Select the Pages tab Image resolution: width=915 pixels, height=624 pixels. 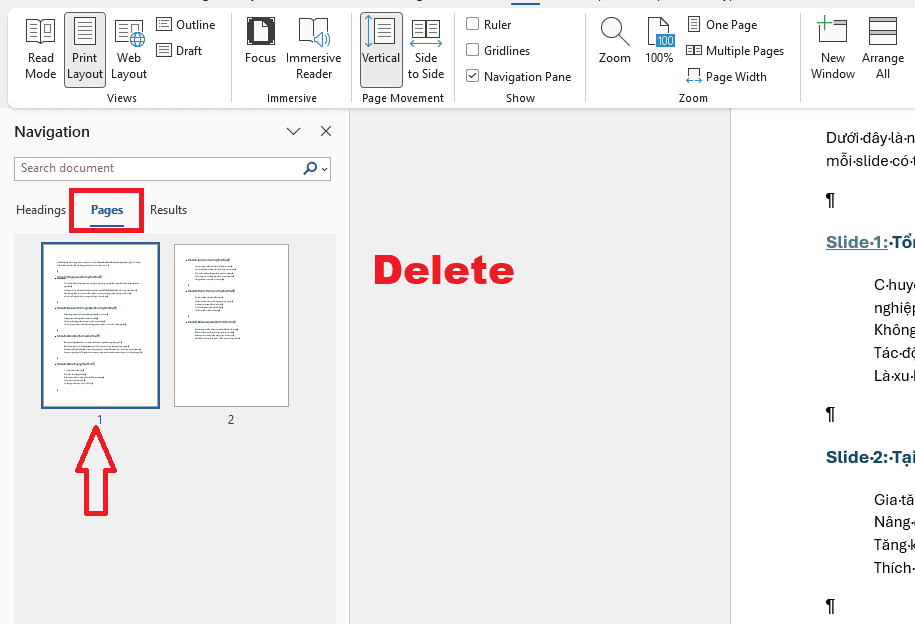tap(107, 210)
